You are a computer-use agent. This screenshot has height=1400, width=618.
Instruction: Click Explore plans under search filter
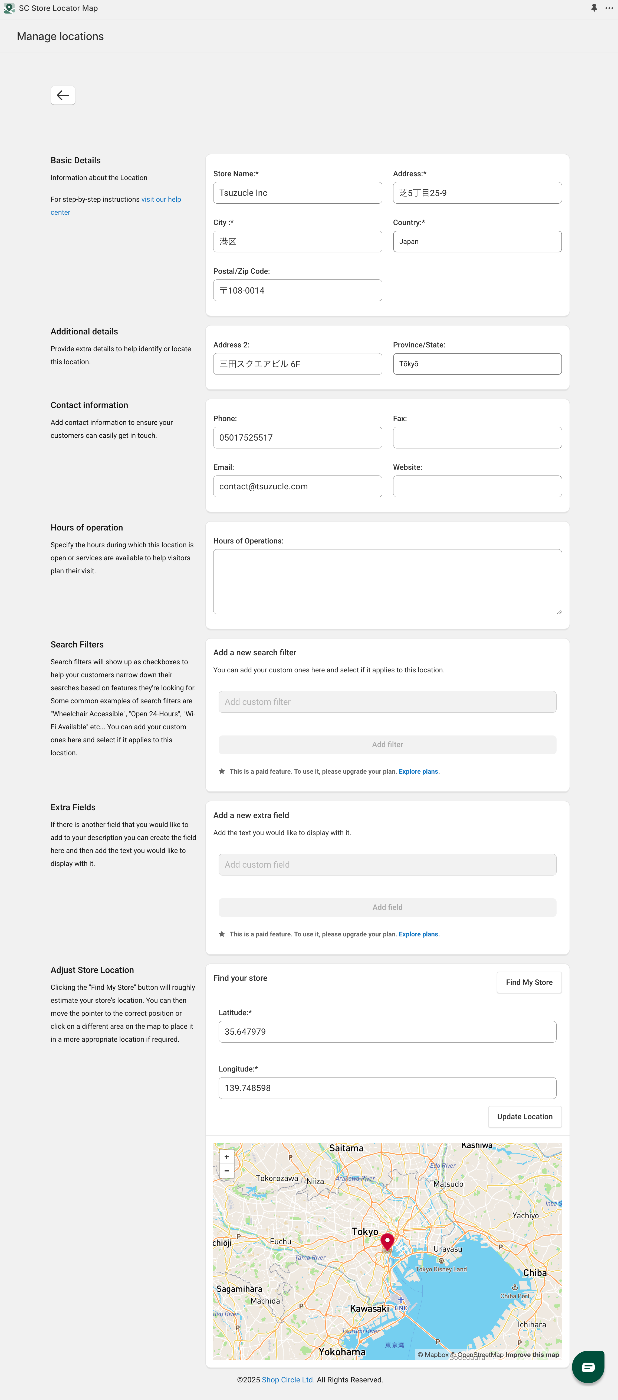coord(419,772)
